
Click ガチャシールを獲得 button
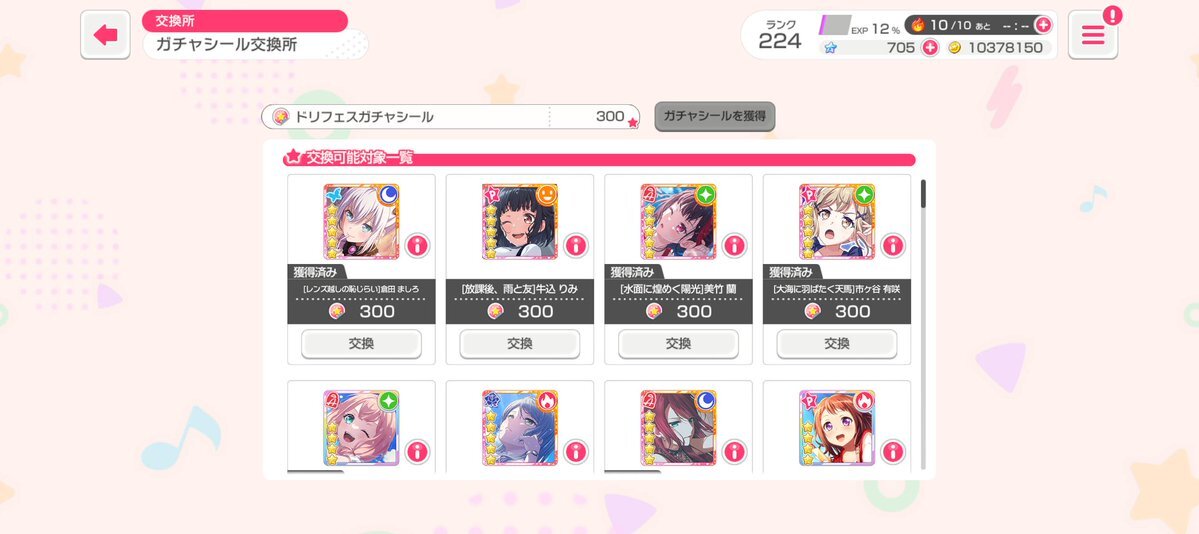tap(715, 116)
